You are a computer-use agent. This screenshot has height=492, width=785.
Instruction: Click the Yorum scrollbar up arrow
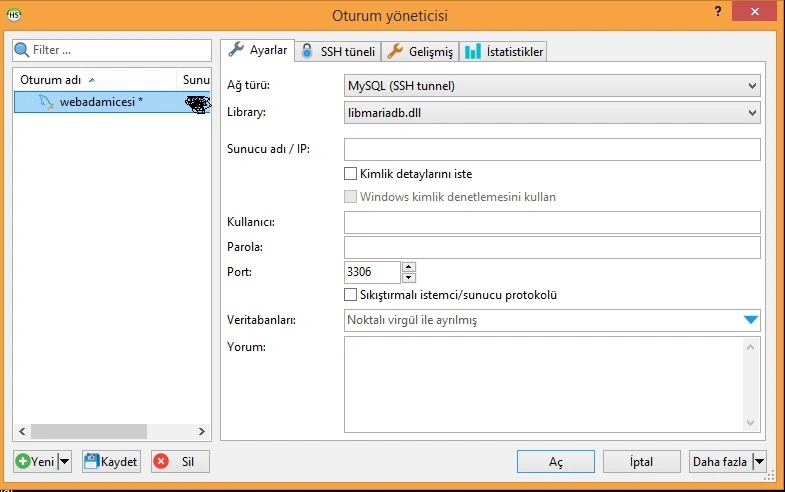[x=750, y=347]
